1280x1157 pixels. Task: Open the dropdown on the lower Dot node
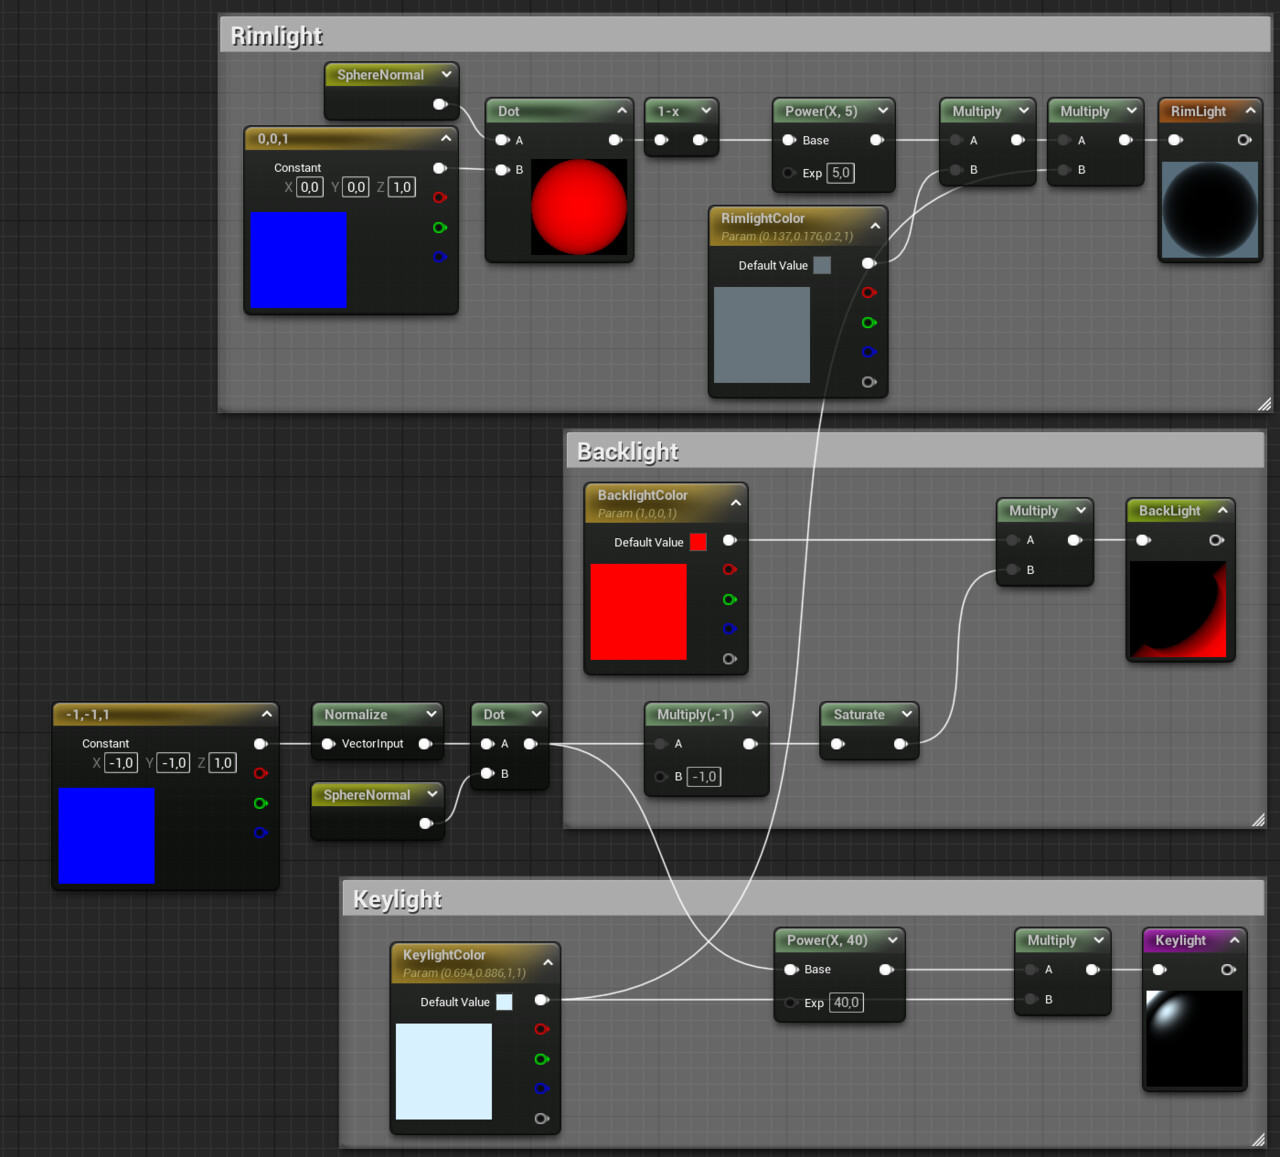pos(538,714)
